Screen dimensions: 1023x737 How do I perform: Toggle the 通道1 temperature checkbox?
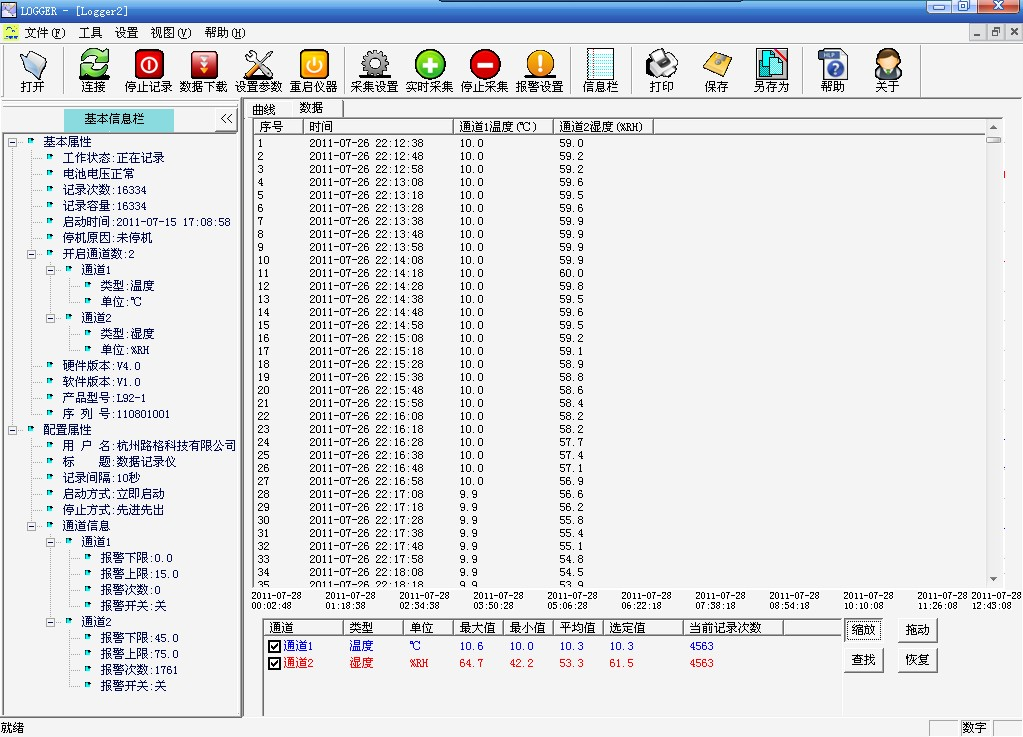[275, 646]
